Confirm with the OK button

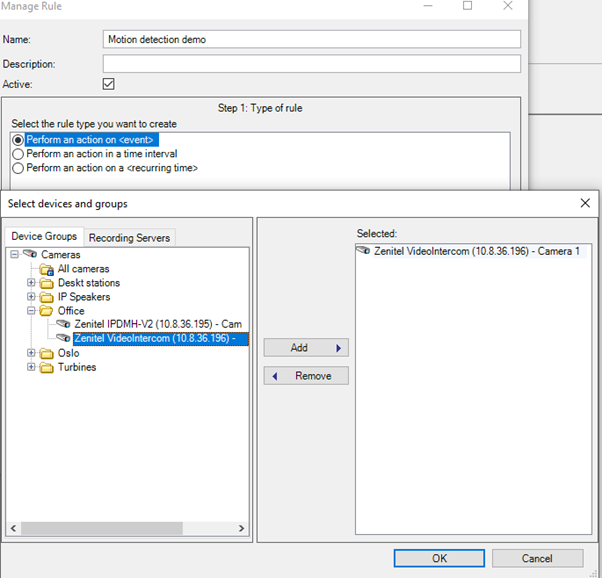click(x=439, y=558)
